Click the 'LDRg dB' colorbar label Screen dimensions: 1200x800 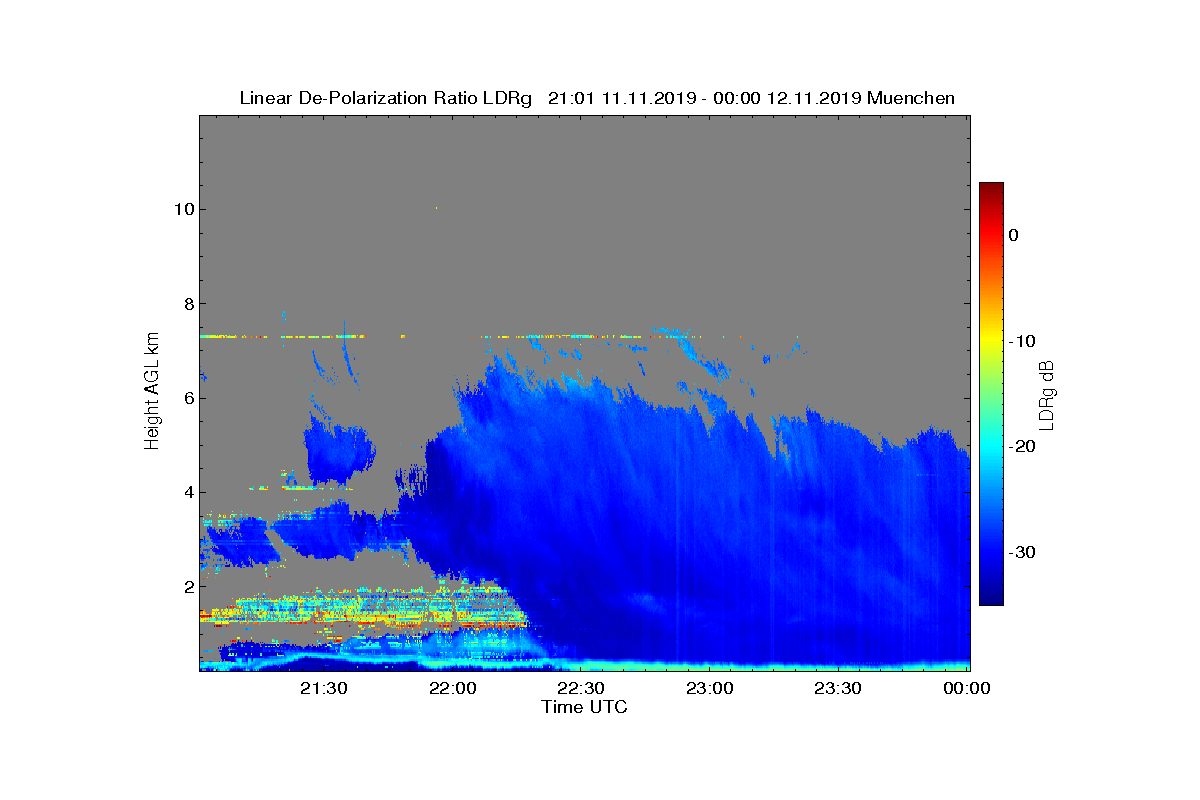[x=1047, y=394]
